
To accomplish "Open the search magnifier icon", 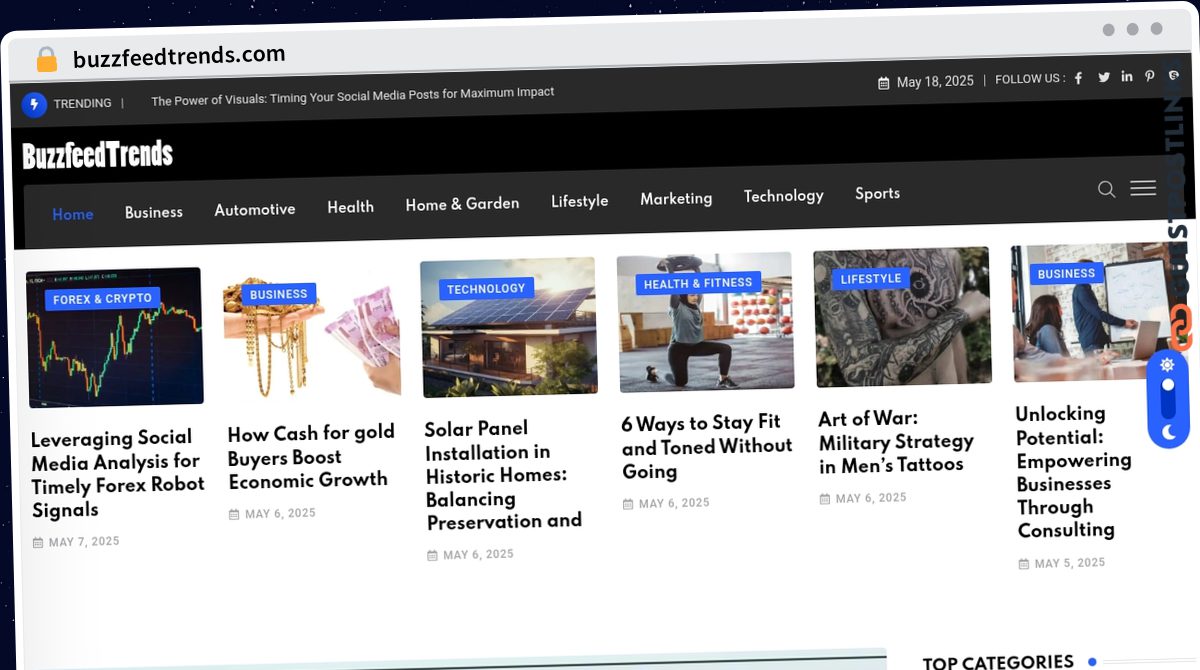I will pyautogui.click(x=1106, y=190).
